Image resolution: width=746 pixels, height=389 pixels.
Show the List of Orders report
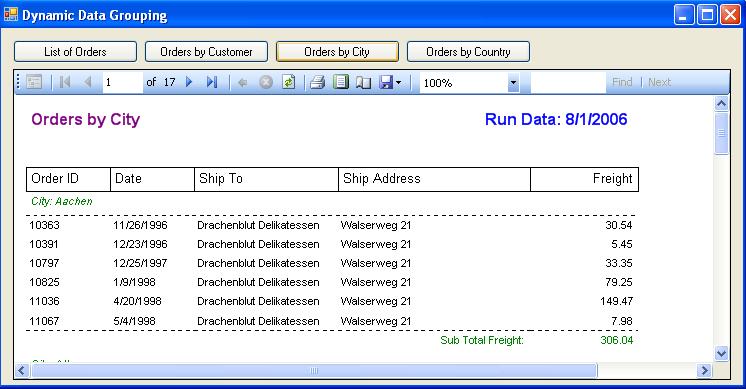75,51
